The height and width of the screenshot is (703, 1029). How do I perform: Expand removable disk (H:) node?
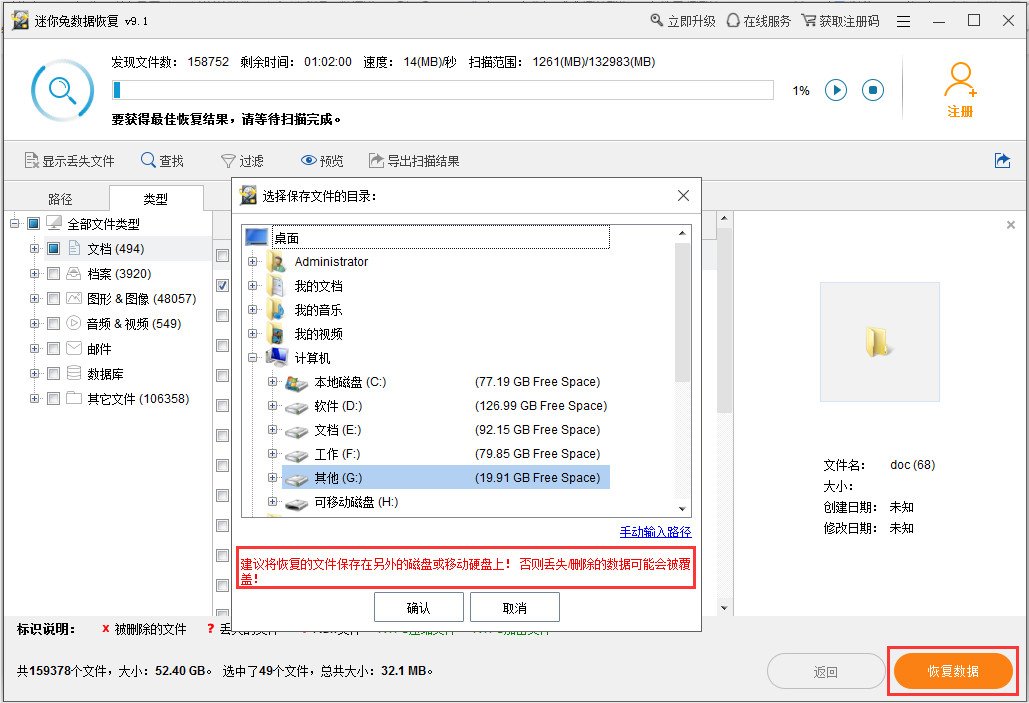tap(272, 502)
